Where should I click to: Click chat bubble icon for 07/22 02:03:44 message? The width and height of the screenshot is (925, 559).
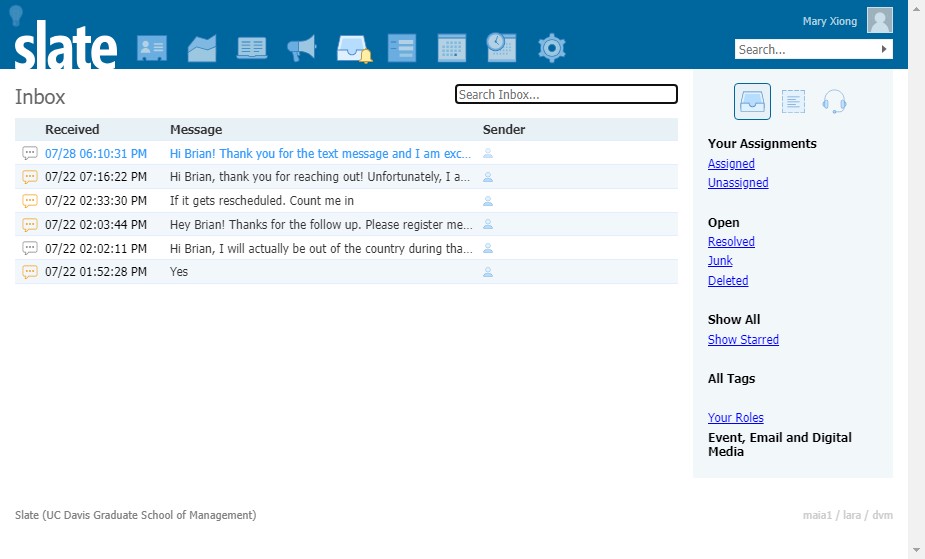[x=29, y=225]
